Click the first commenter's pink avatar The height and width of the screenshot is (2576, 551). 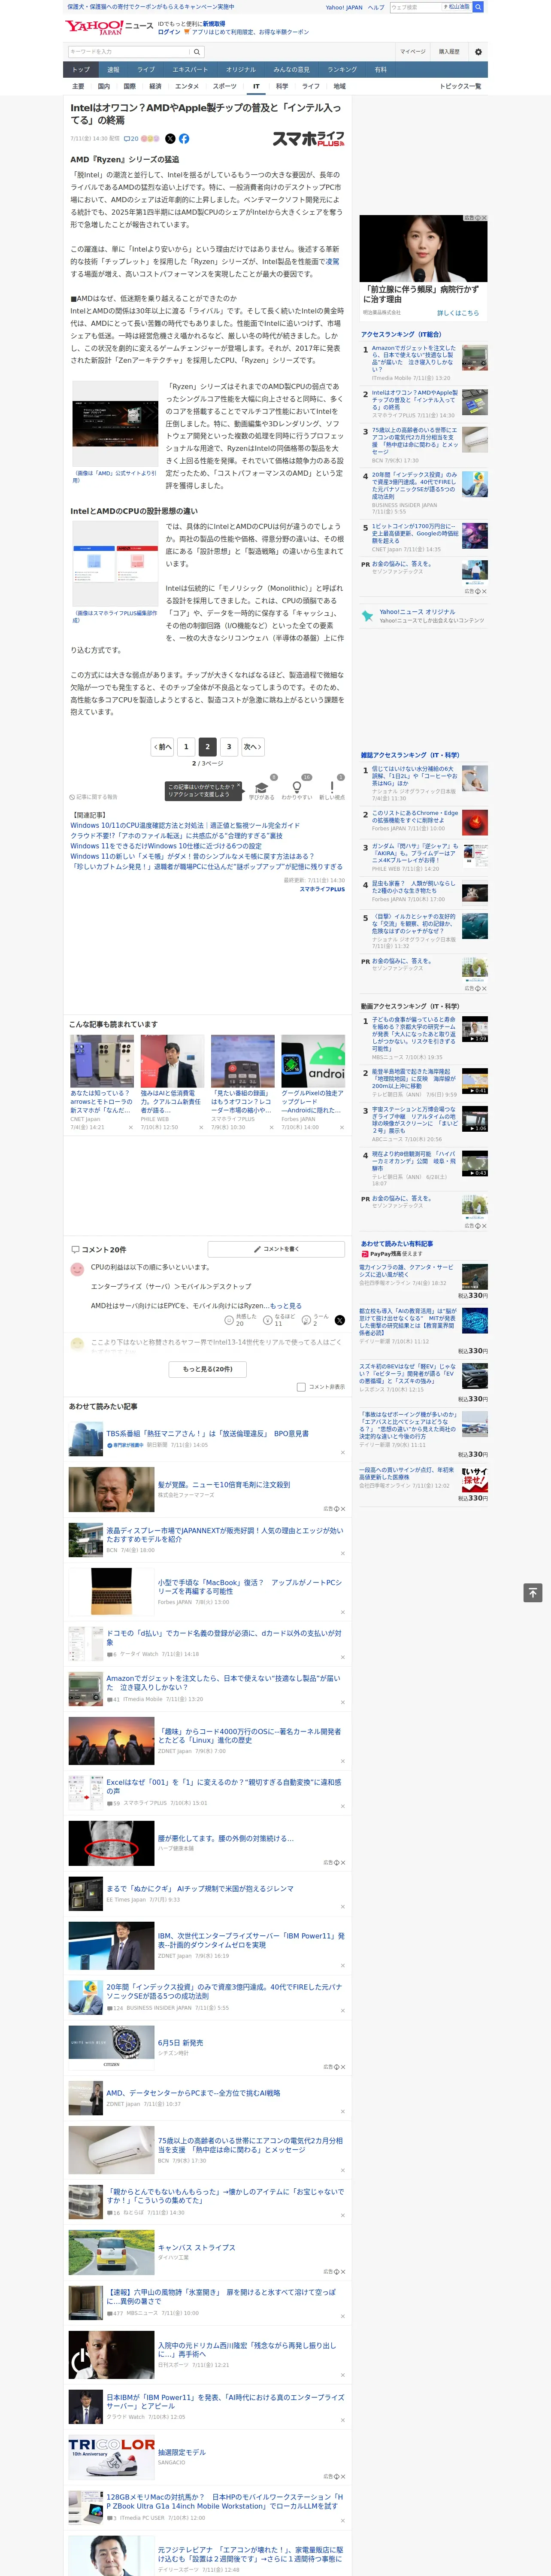pyautogui.click(x=77, y=1269)
